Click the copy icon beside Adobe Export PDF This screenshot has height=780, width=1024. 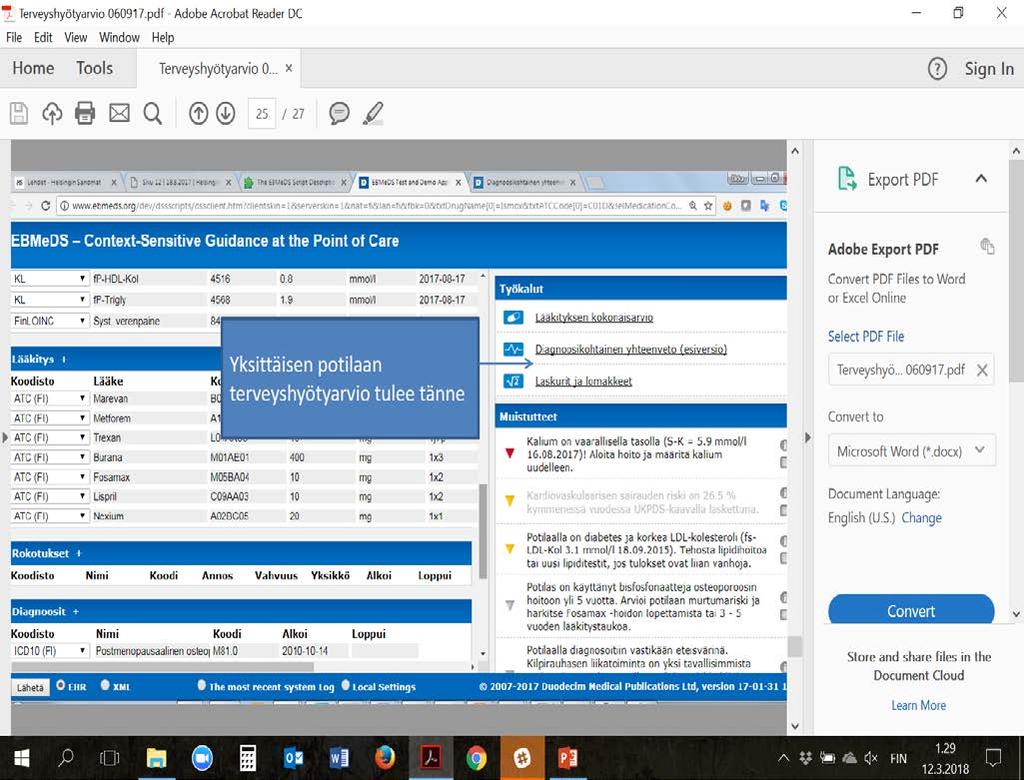click(987, 247)
